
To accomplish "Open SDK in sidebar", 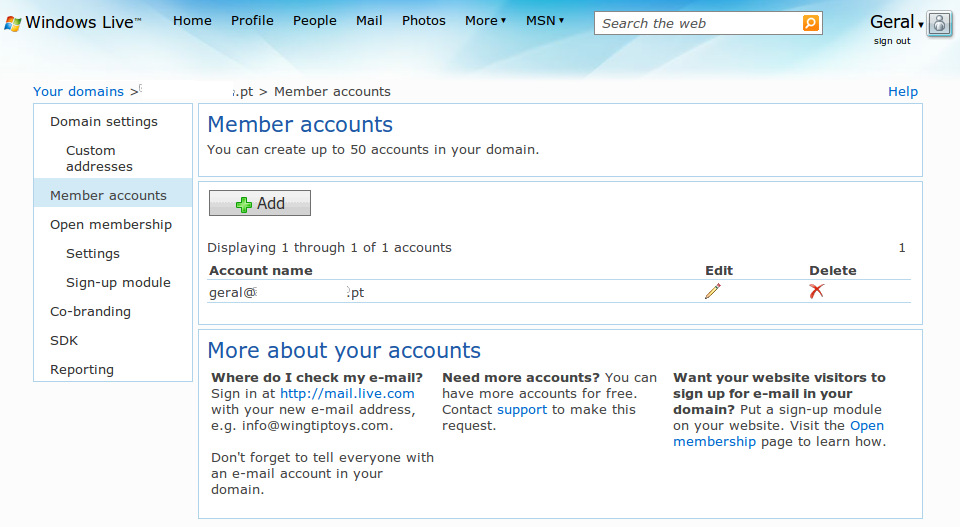I will click(x=64, y=341).
